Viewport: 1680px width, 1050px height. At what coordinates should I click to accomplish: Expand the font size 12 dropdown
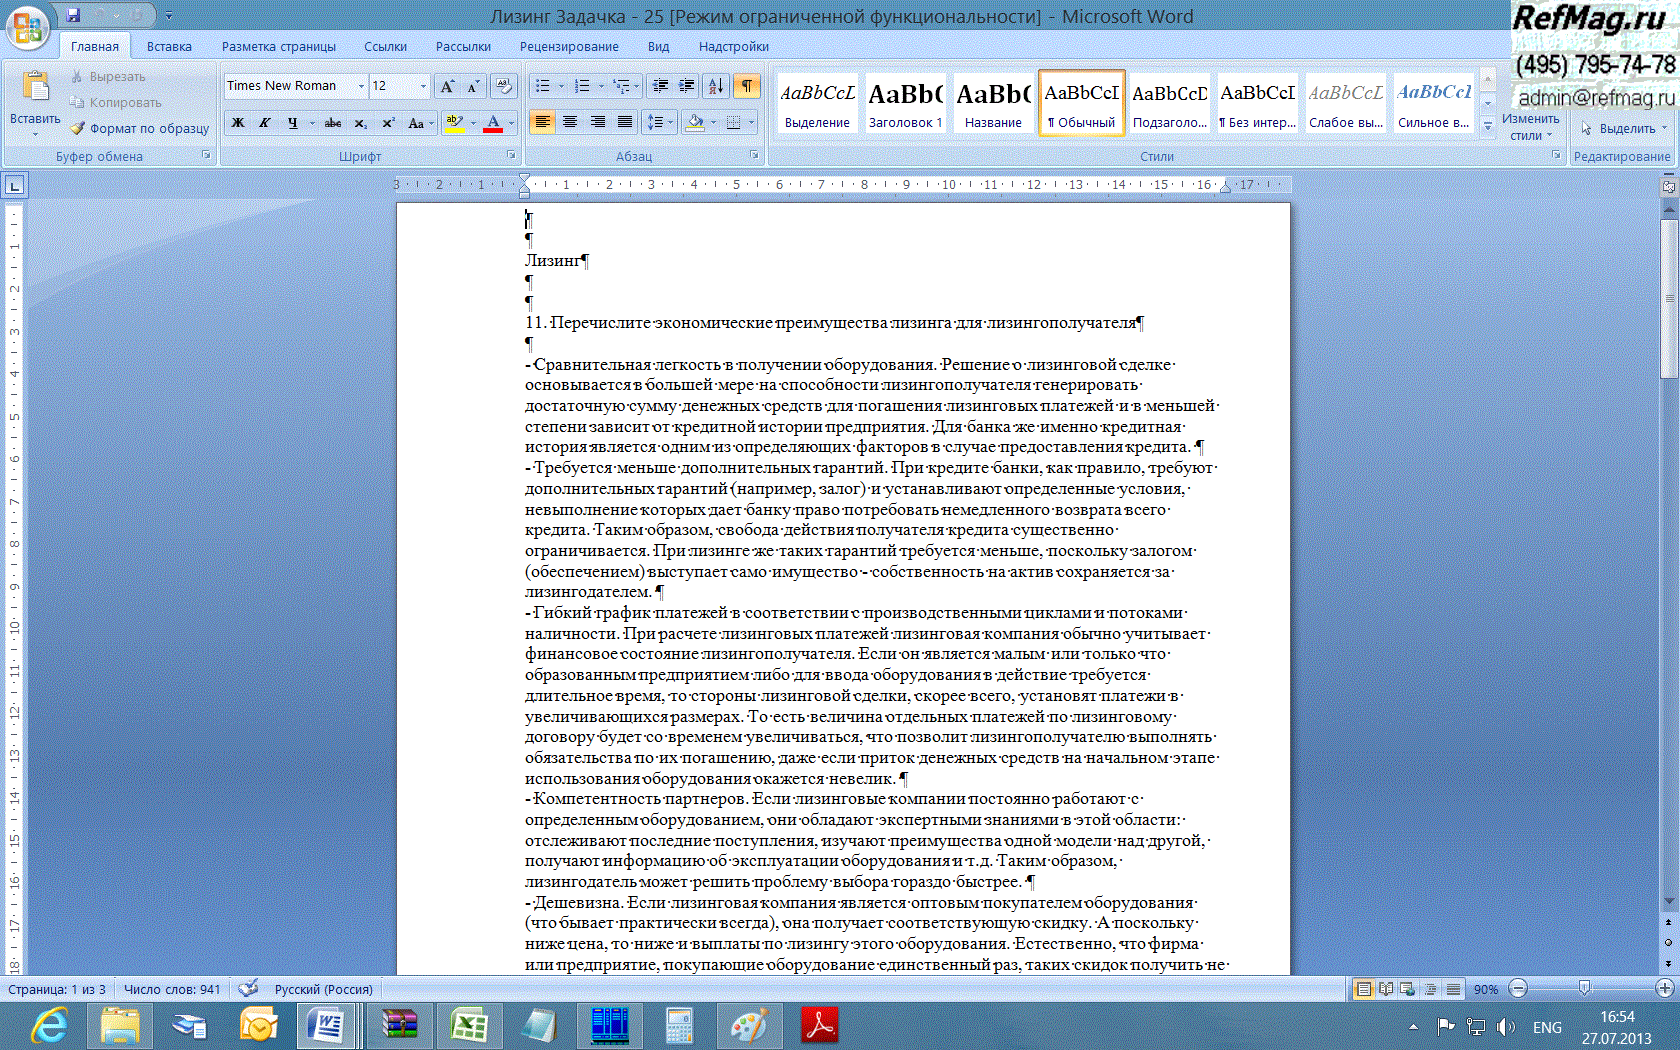pyautogui.click(x=423, y=86)
